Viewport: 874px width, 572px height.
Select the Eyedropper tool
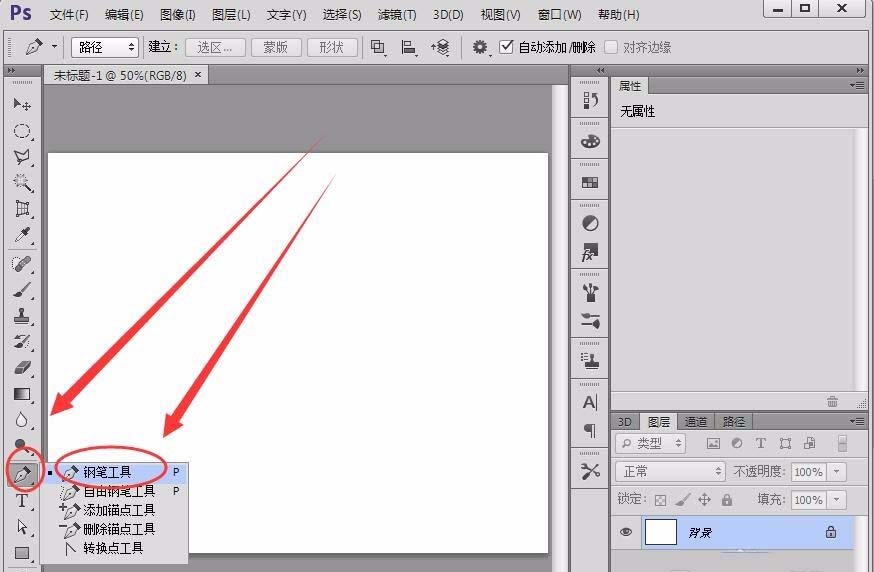tap(22, 235)
